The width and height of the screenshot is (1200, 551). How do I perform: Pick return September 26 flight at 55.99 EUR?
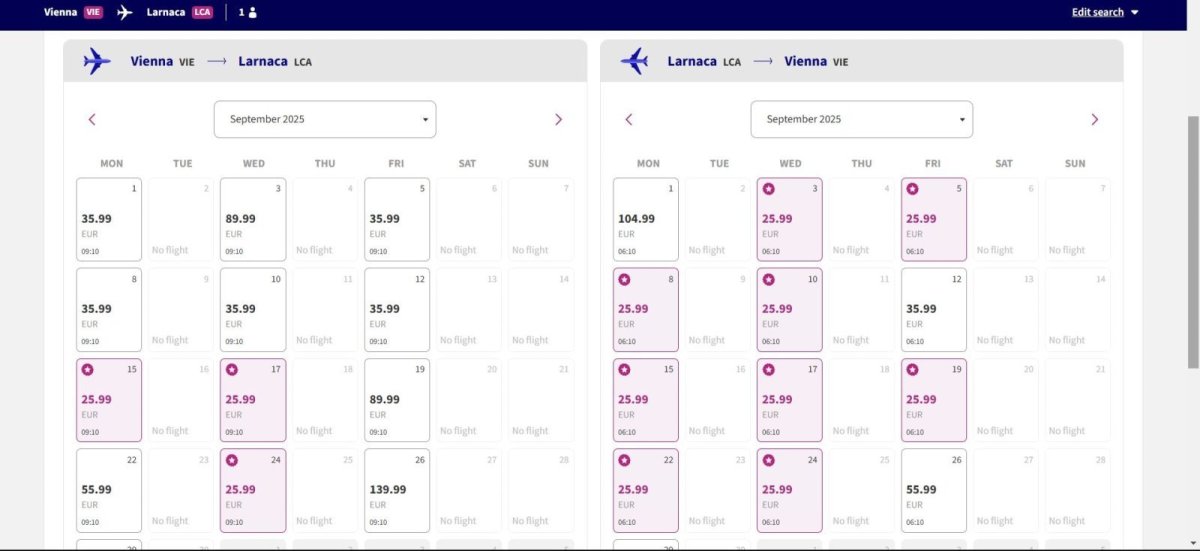(x=933, y=490)
